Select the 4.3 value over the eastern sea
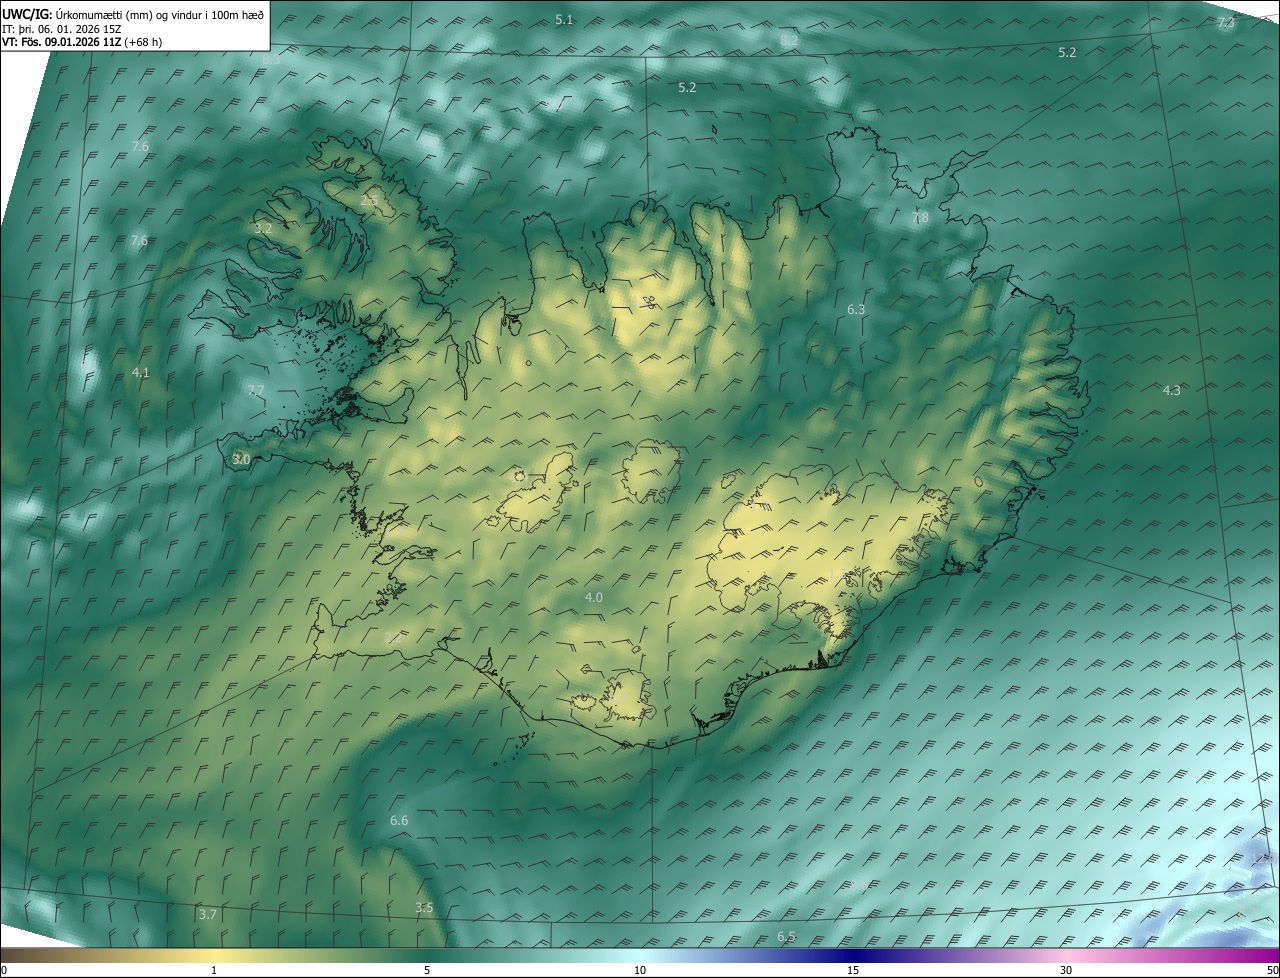Screen dimensions: 1280x978 (x=1171, y=390)
